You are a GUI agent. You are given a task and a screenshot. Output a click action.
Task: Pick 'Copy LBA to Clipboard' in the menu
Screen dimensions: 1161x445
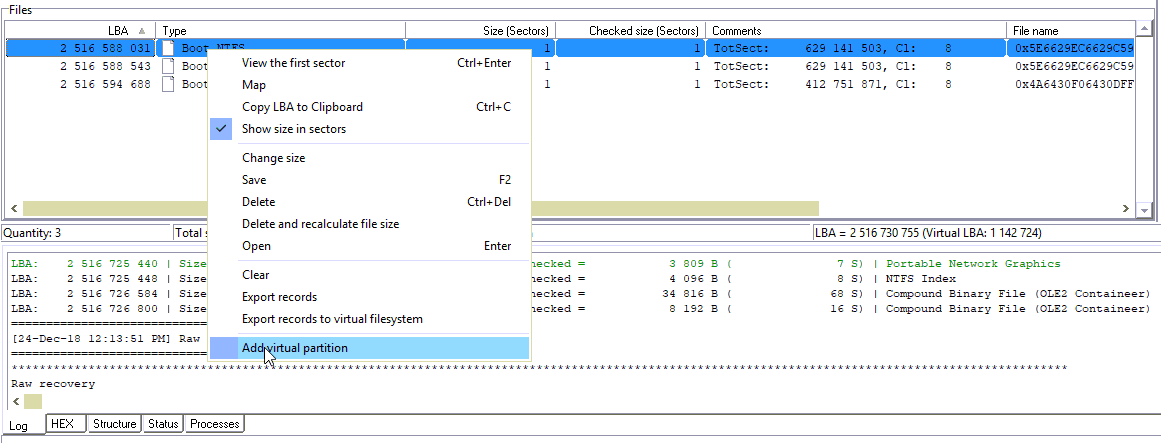[302, 107]
